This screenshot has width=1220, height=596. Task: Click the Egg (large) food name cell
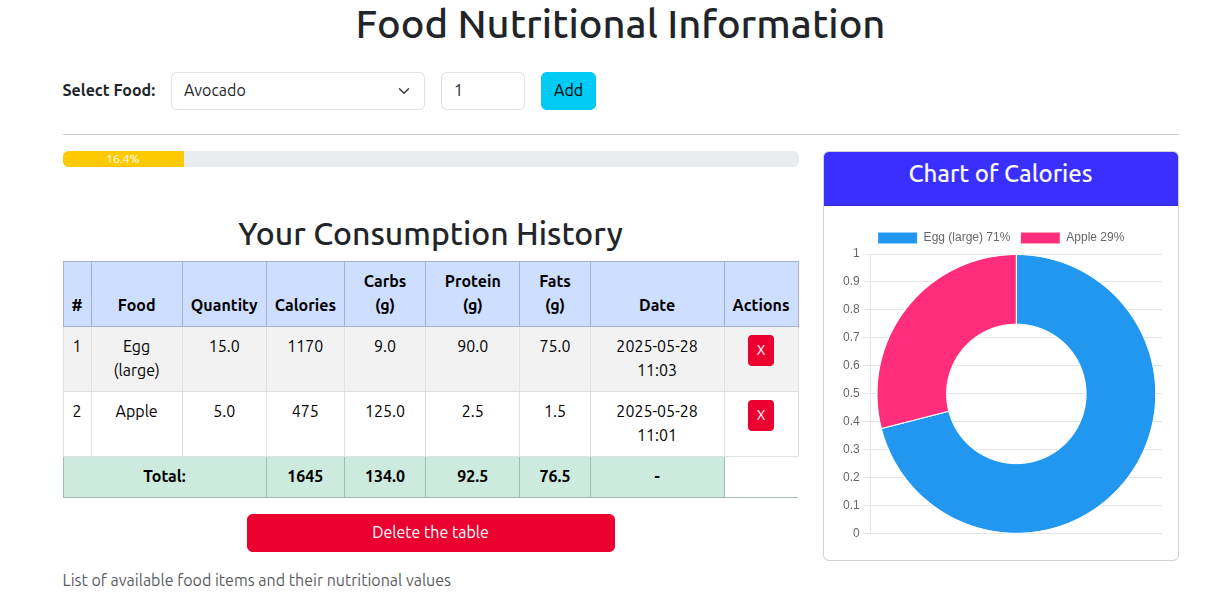[x=137, y=359]
